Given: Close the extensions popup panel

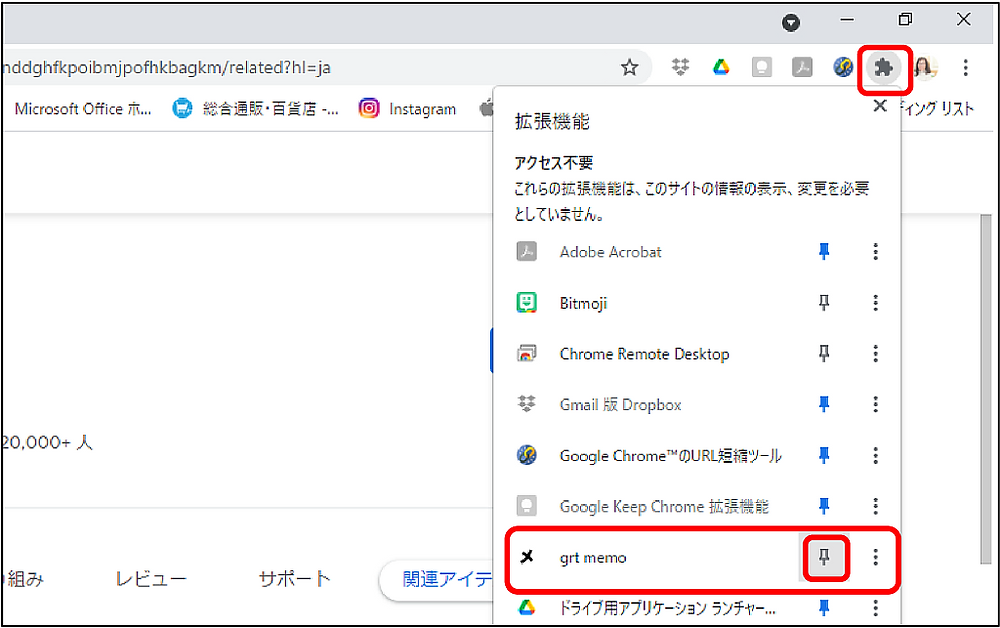Looking at the screenshot, I should [x=880, y=106].
